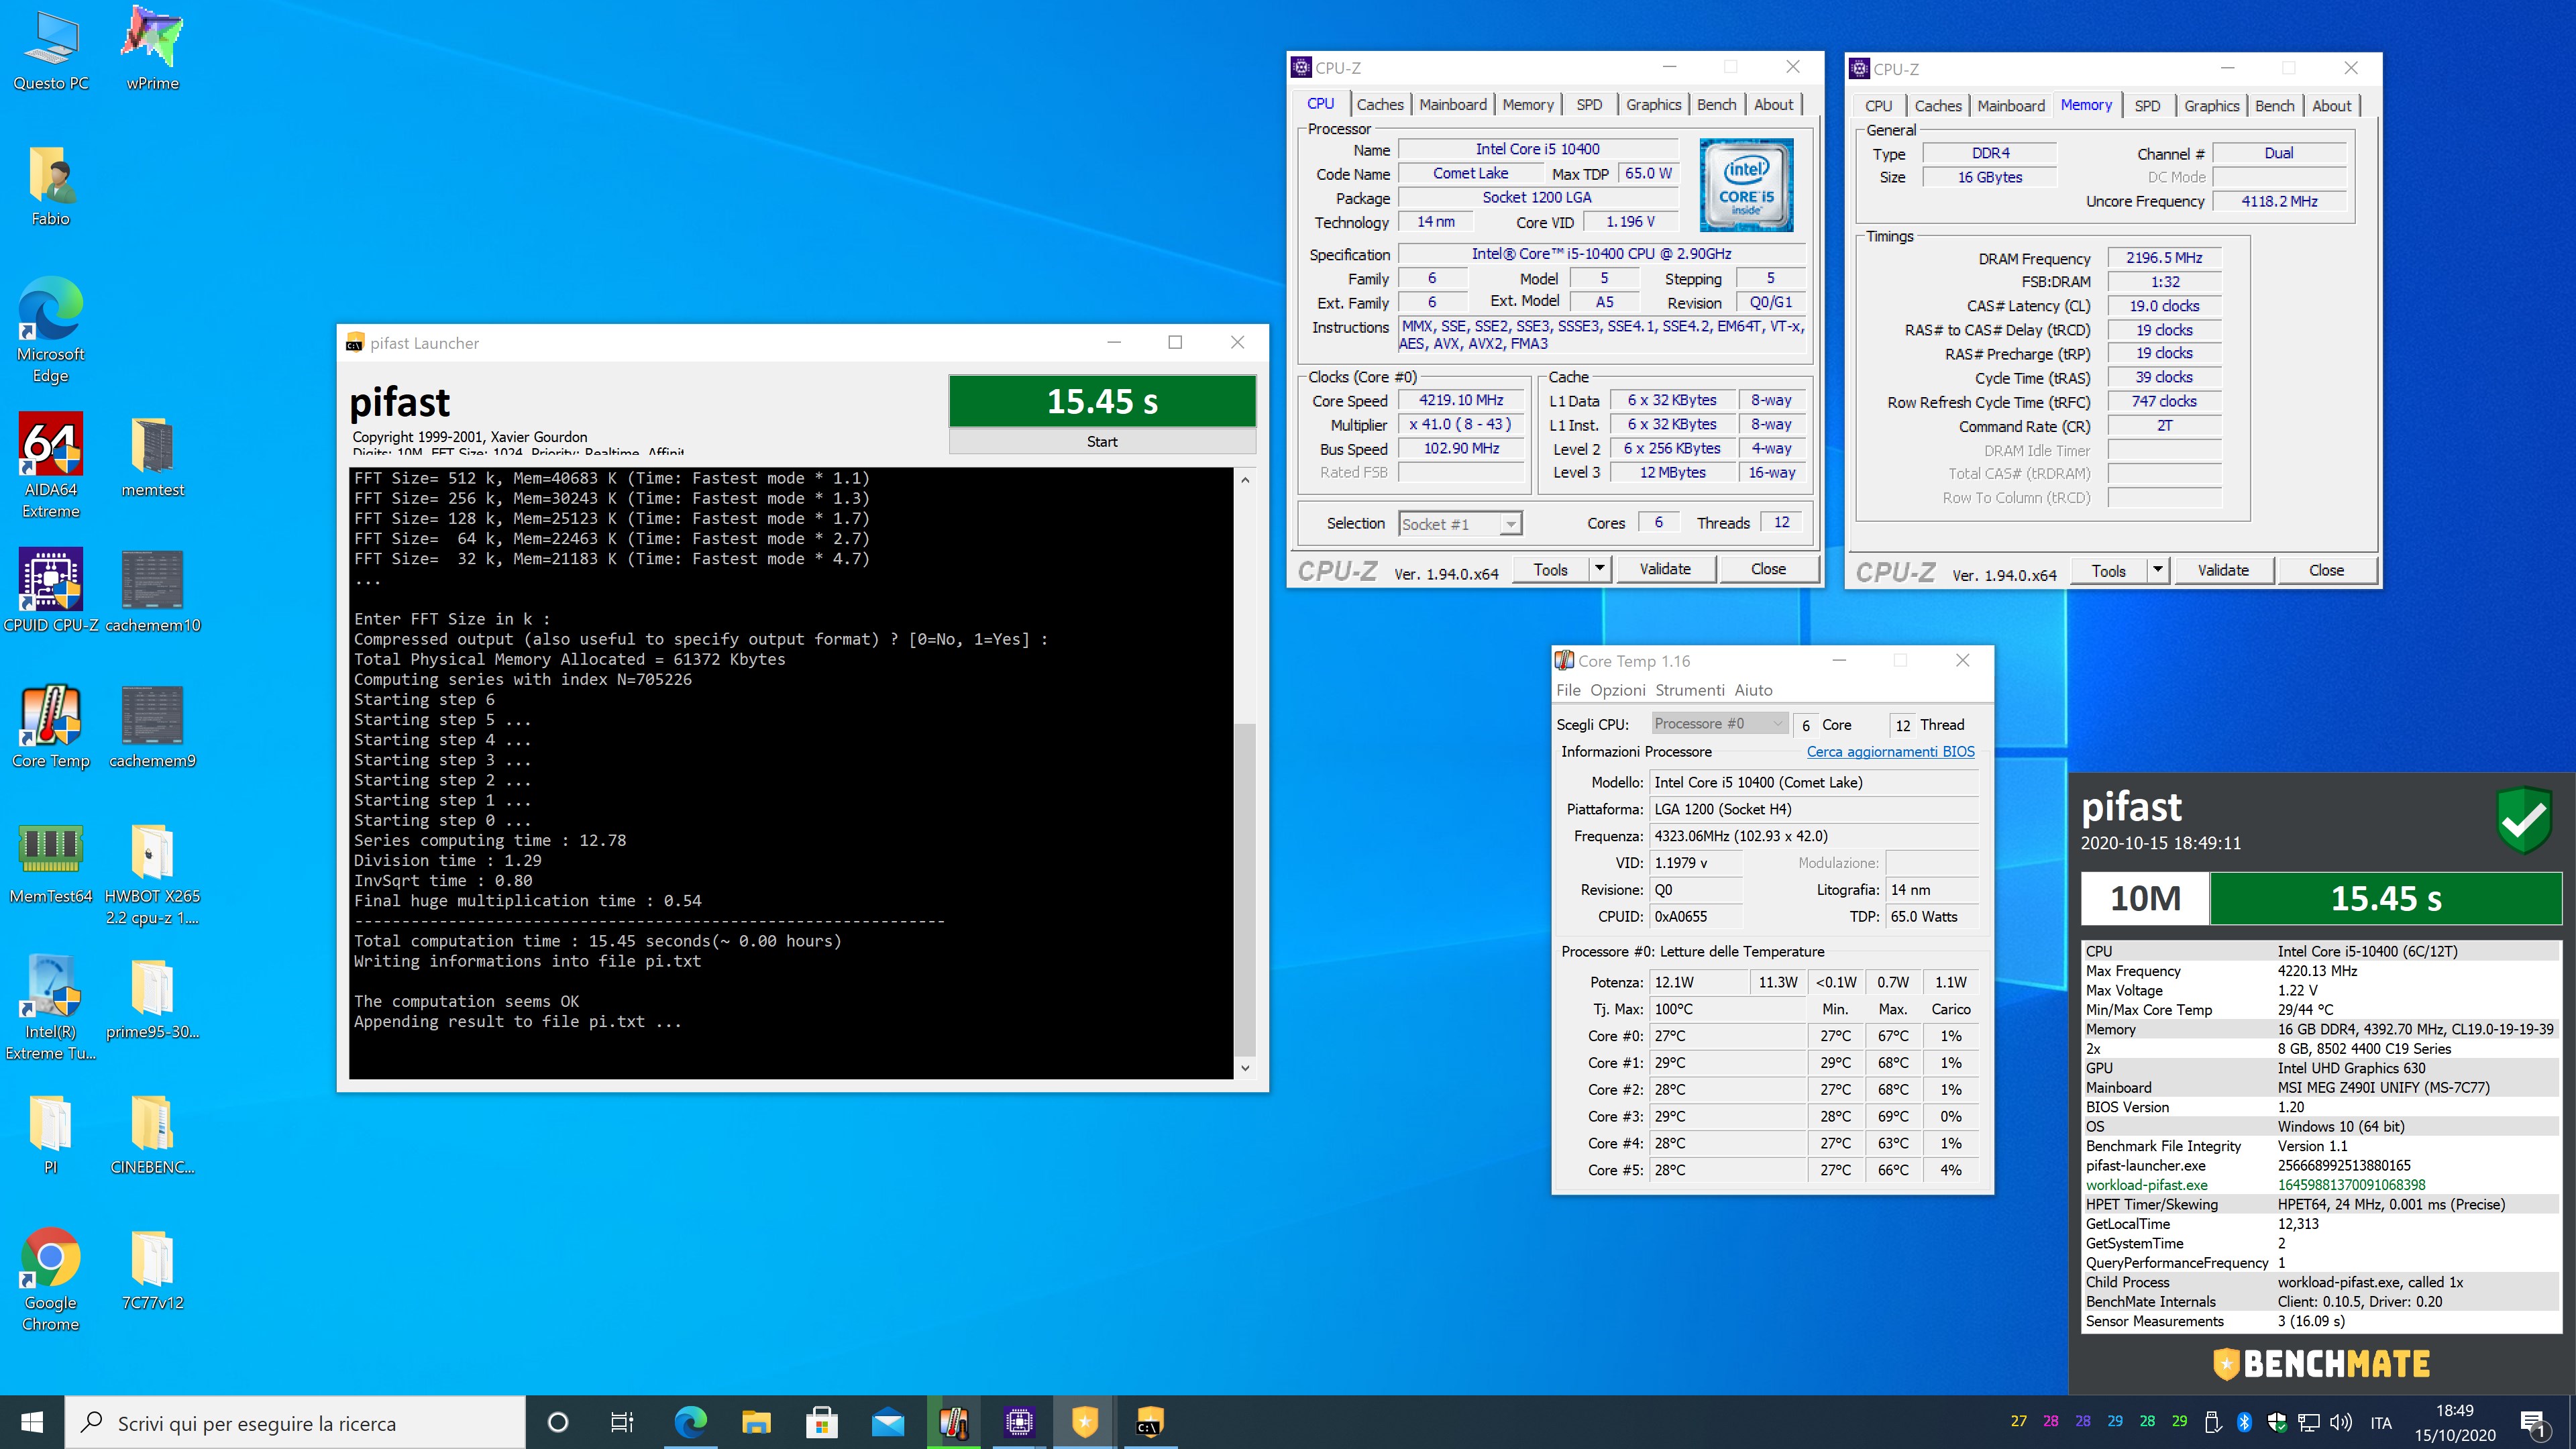Image resolution: width=2576 pixels, height=1449 pixels.
Task: Click the 15.45 s result banner in pifast Launcher
Action: pyautogui.click(x=1102, y=401)
